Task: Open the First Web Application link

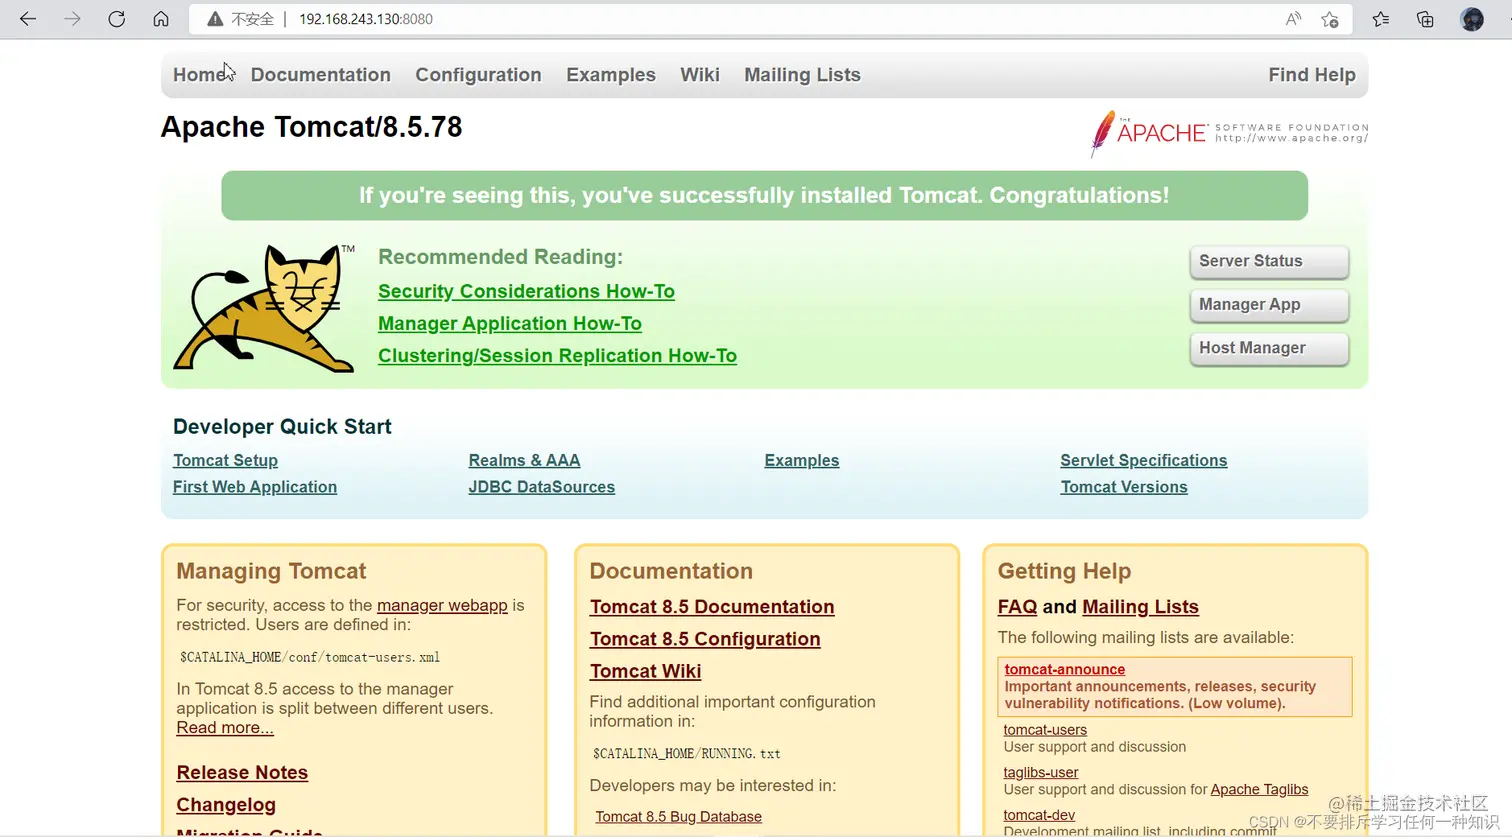Action: (x=255, y=487)
